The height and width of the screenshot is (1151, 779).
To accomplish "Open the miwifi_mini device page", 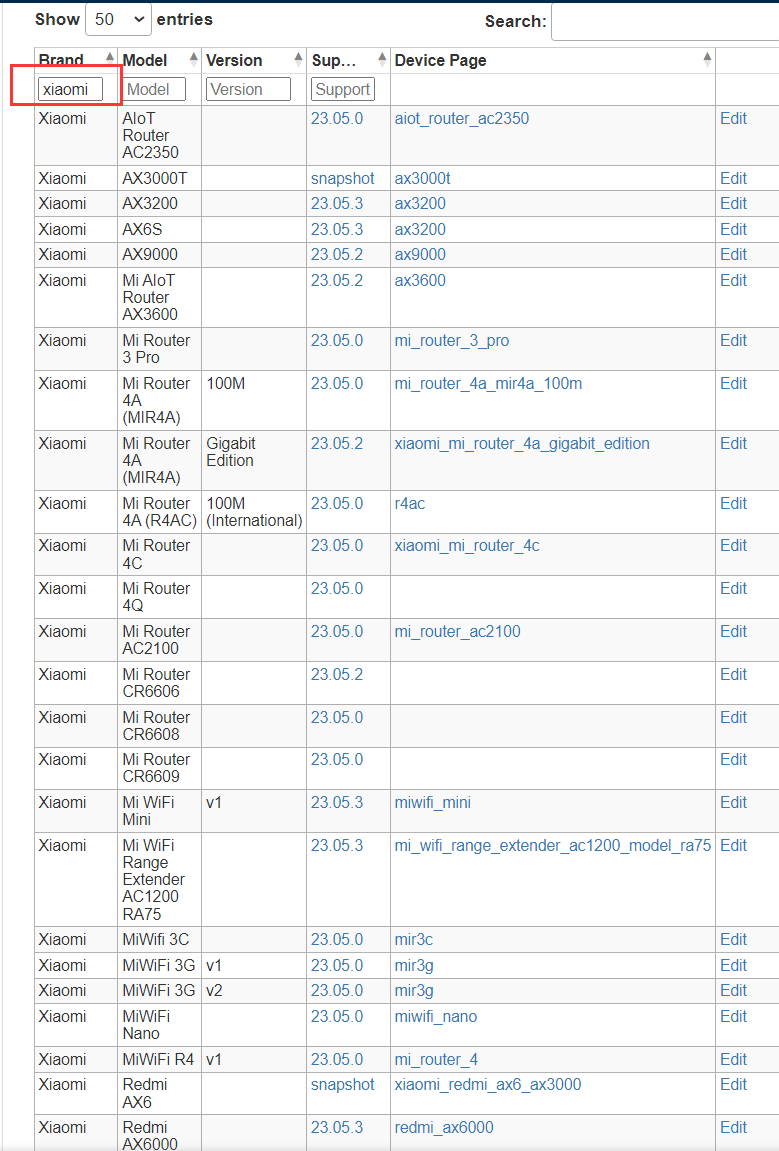I will [x=432, y=802].
